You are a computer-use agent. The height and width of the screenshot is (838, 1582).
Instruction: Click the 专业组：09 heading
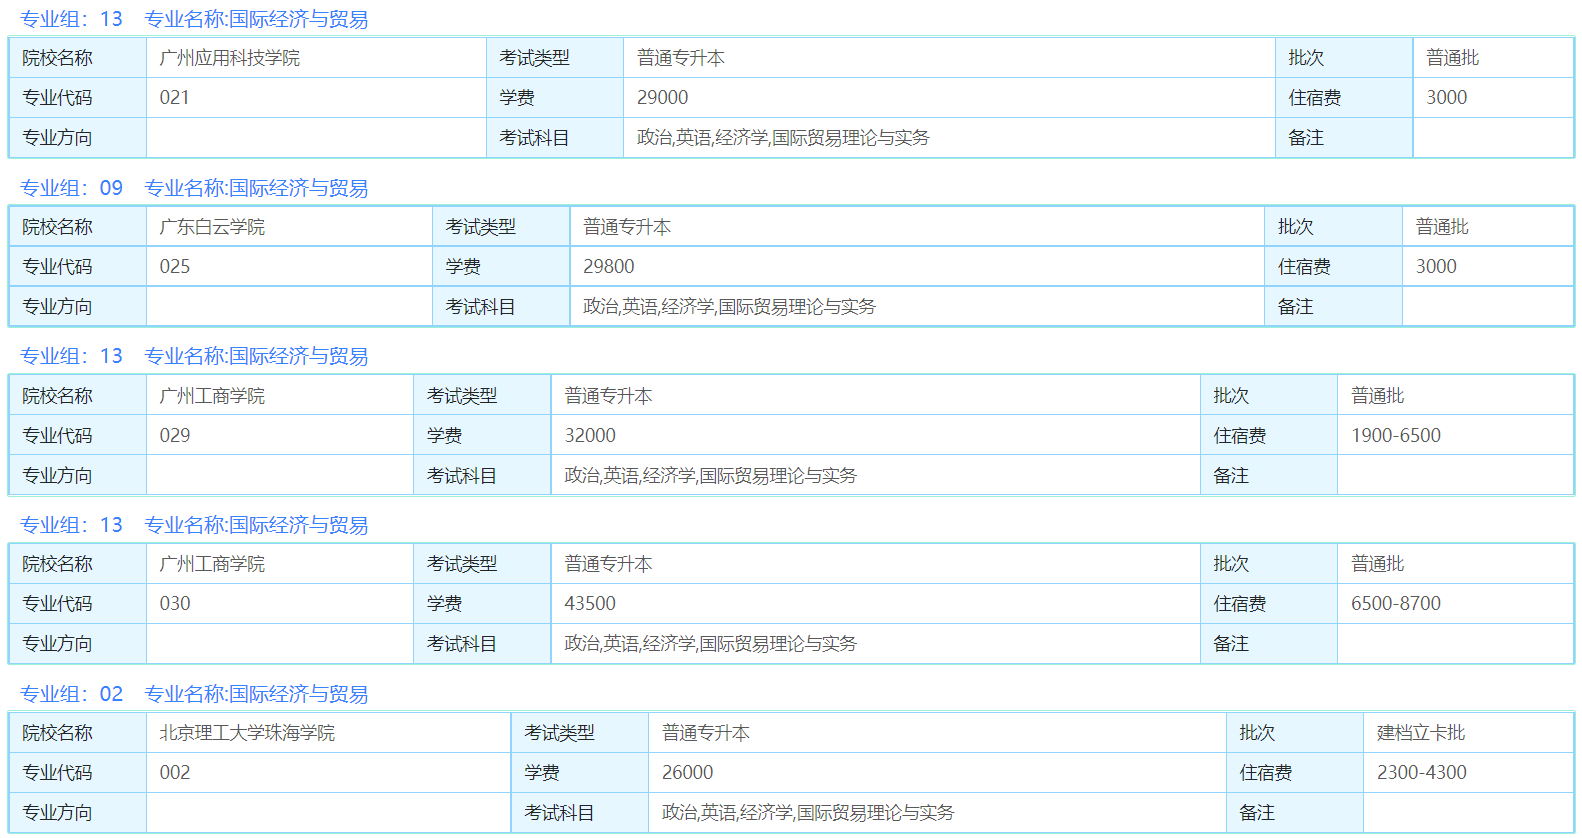pos(71,188)
